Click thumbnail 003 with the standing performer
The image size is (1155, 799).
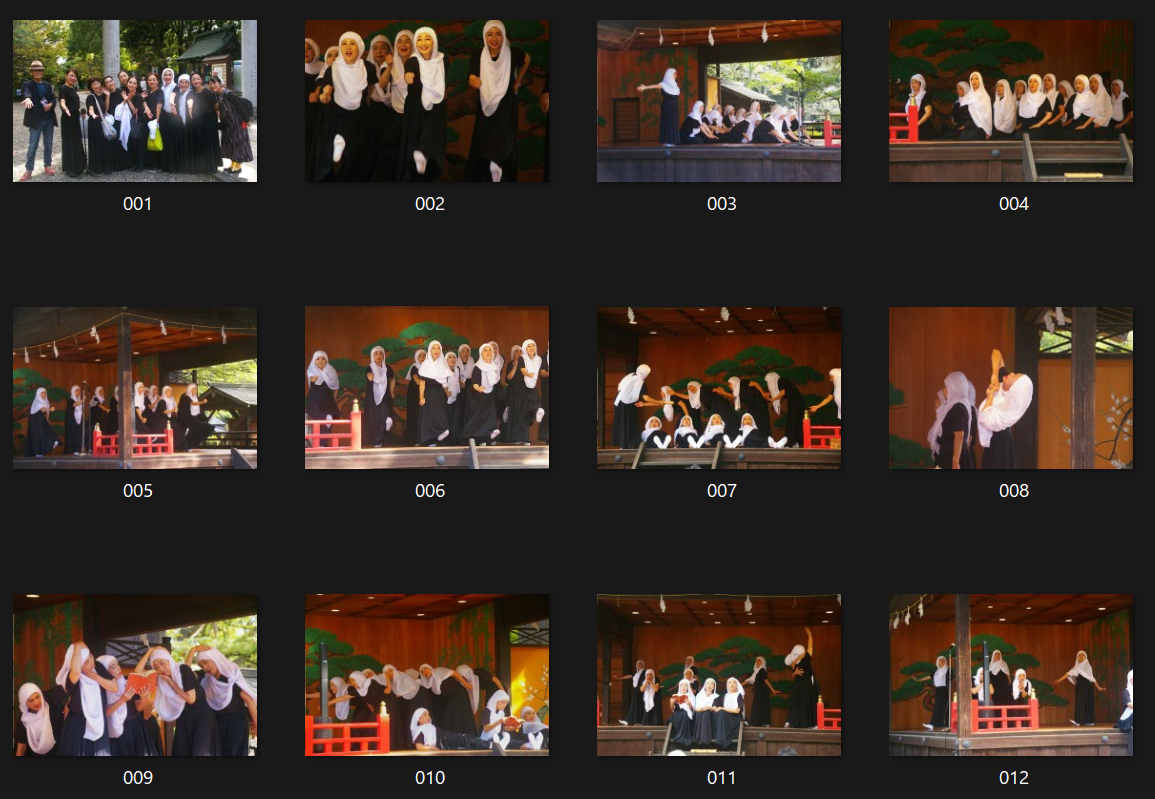[x=719, y=101]
